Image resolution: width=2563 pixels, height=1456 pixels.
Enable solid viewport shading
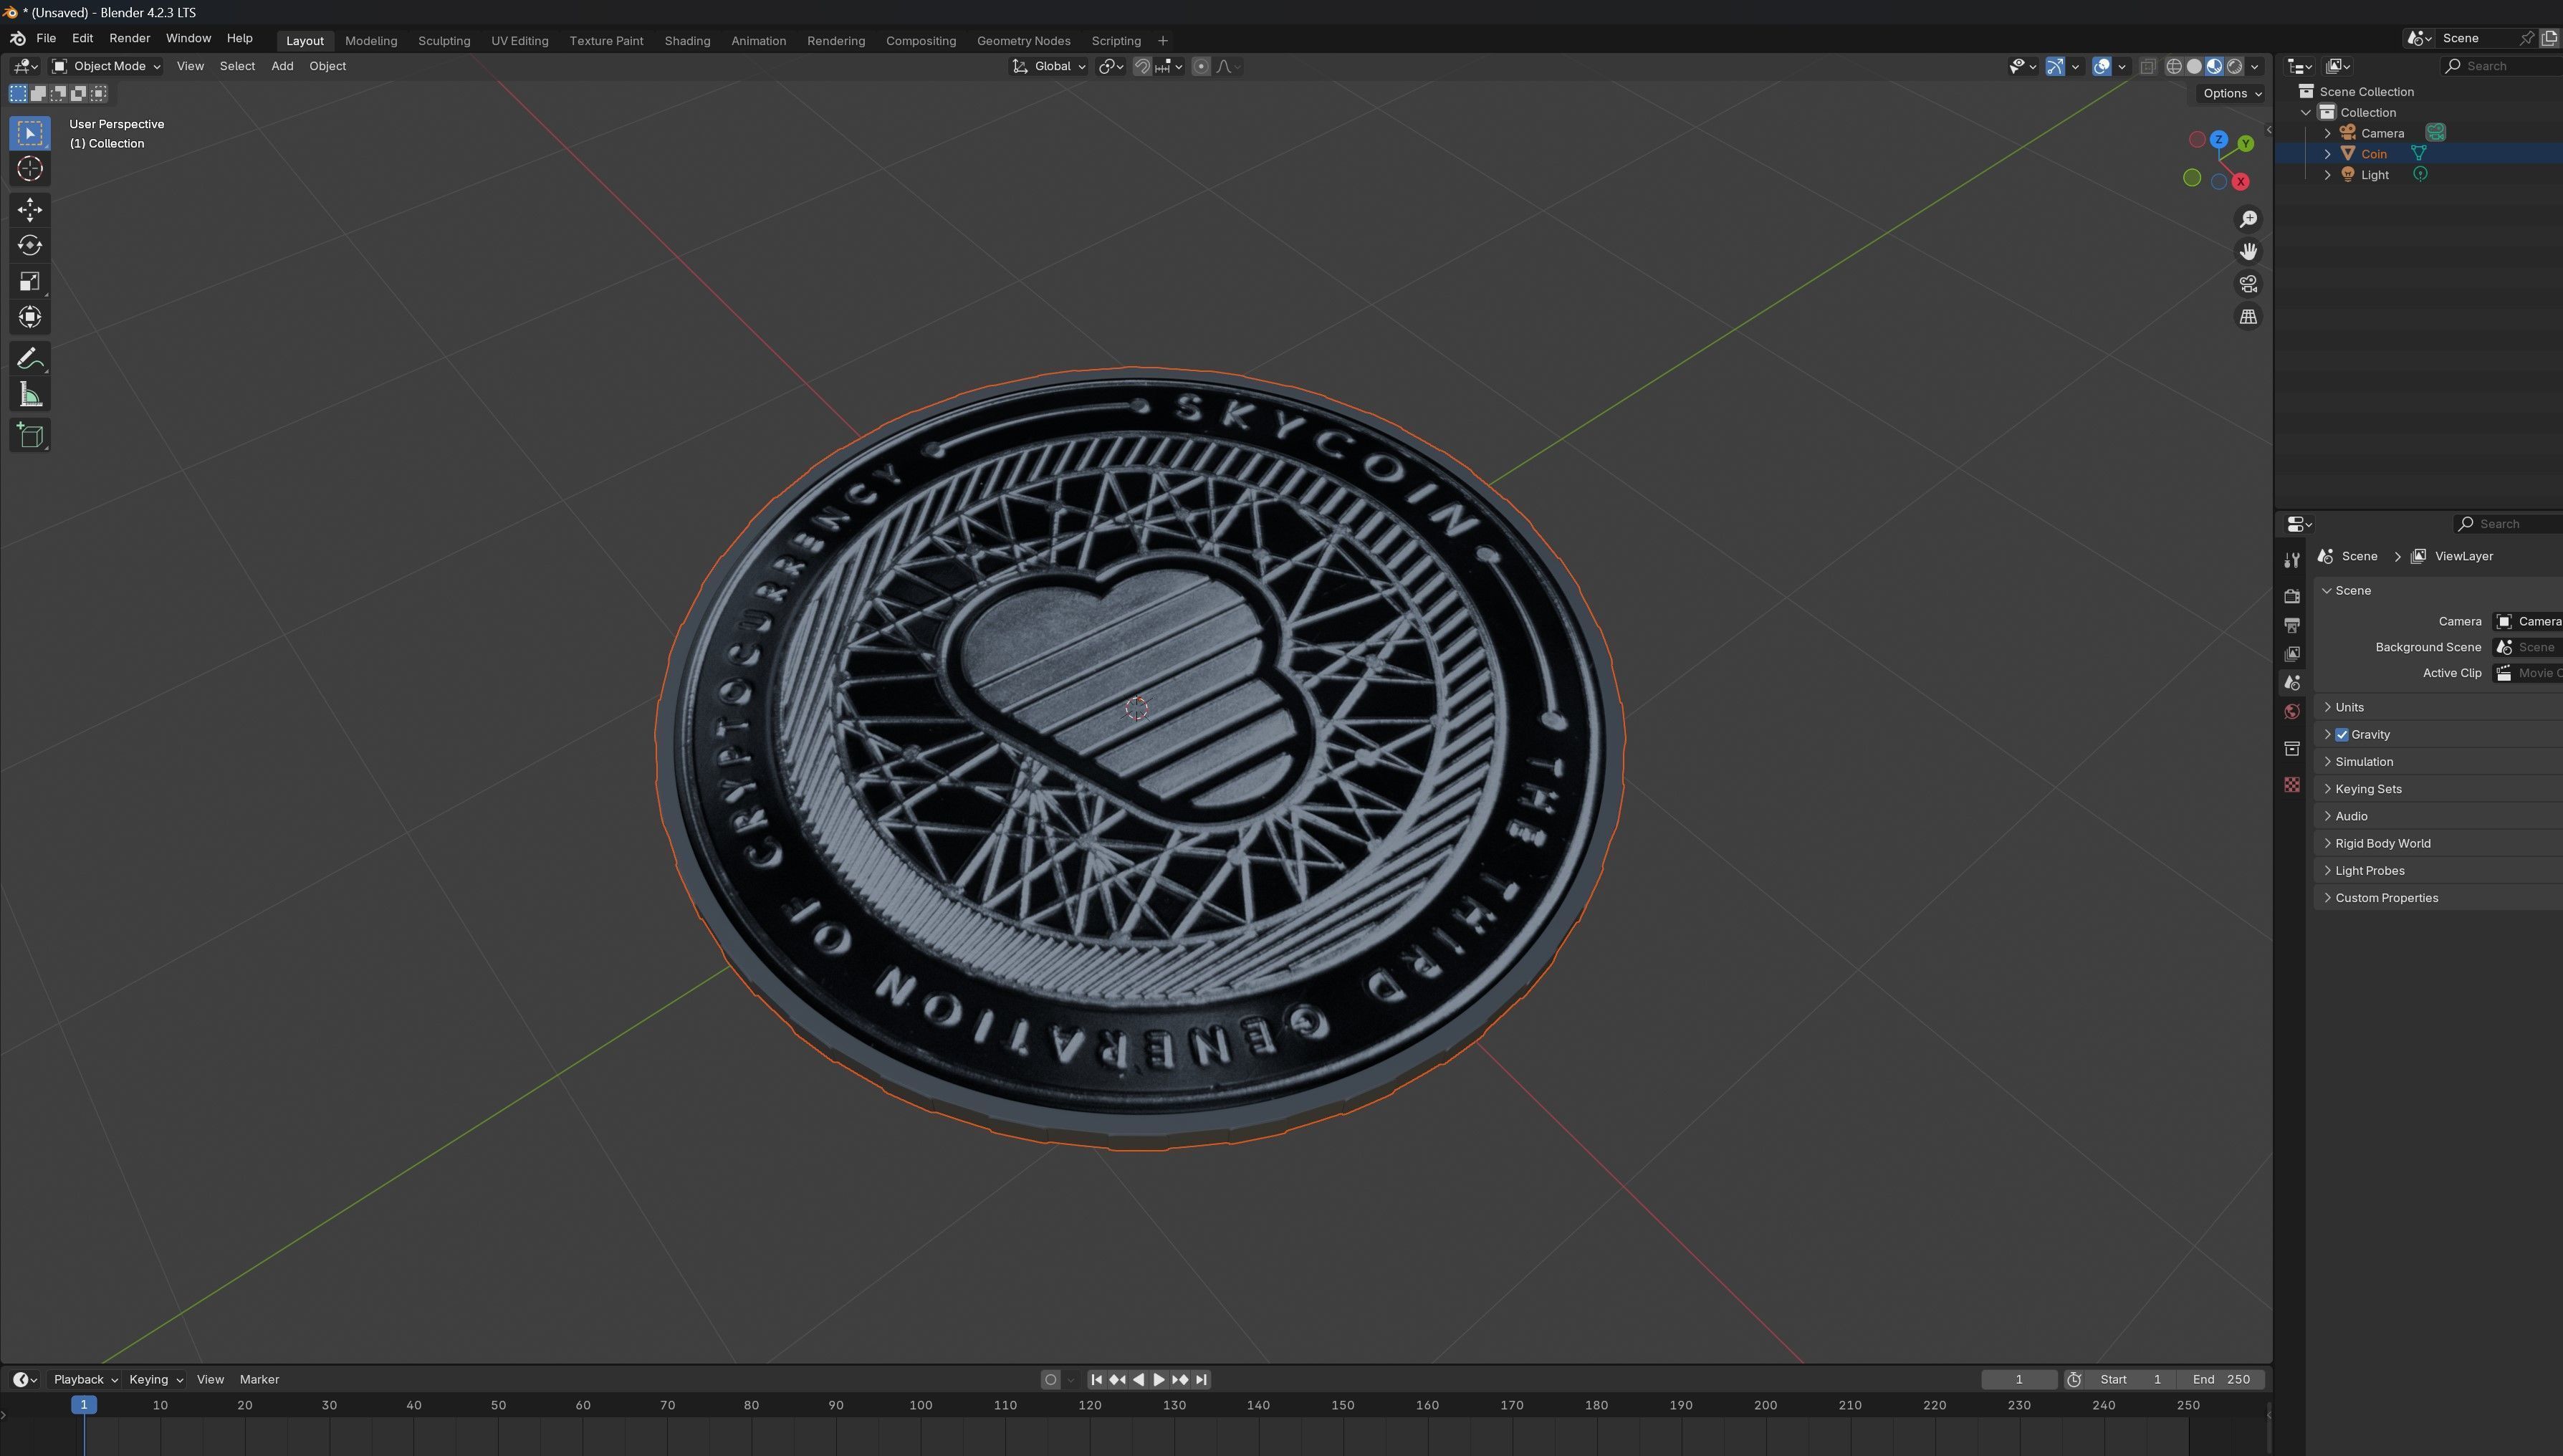coord(2194,66)
